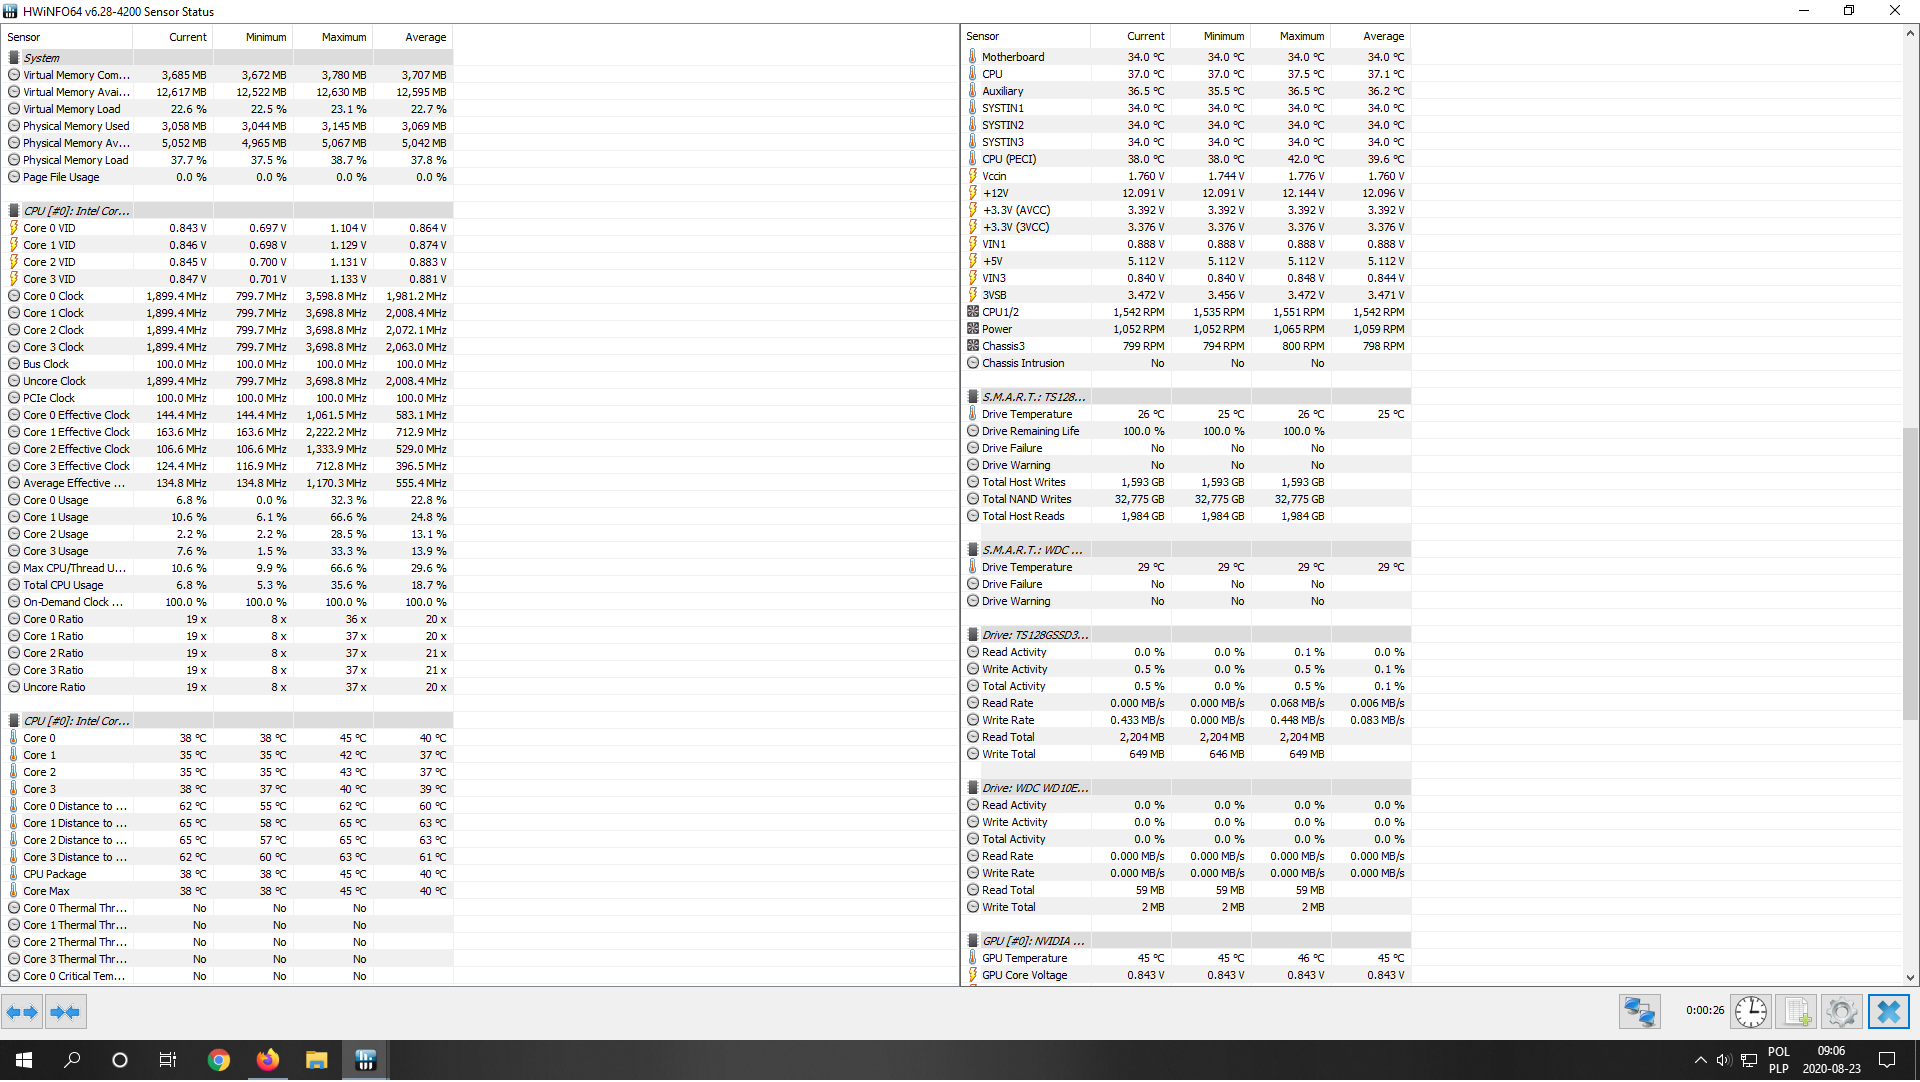The image size is (1920, 1082).
Task: Click the vertical scrollbar thumb
Action: [1910, 575]
